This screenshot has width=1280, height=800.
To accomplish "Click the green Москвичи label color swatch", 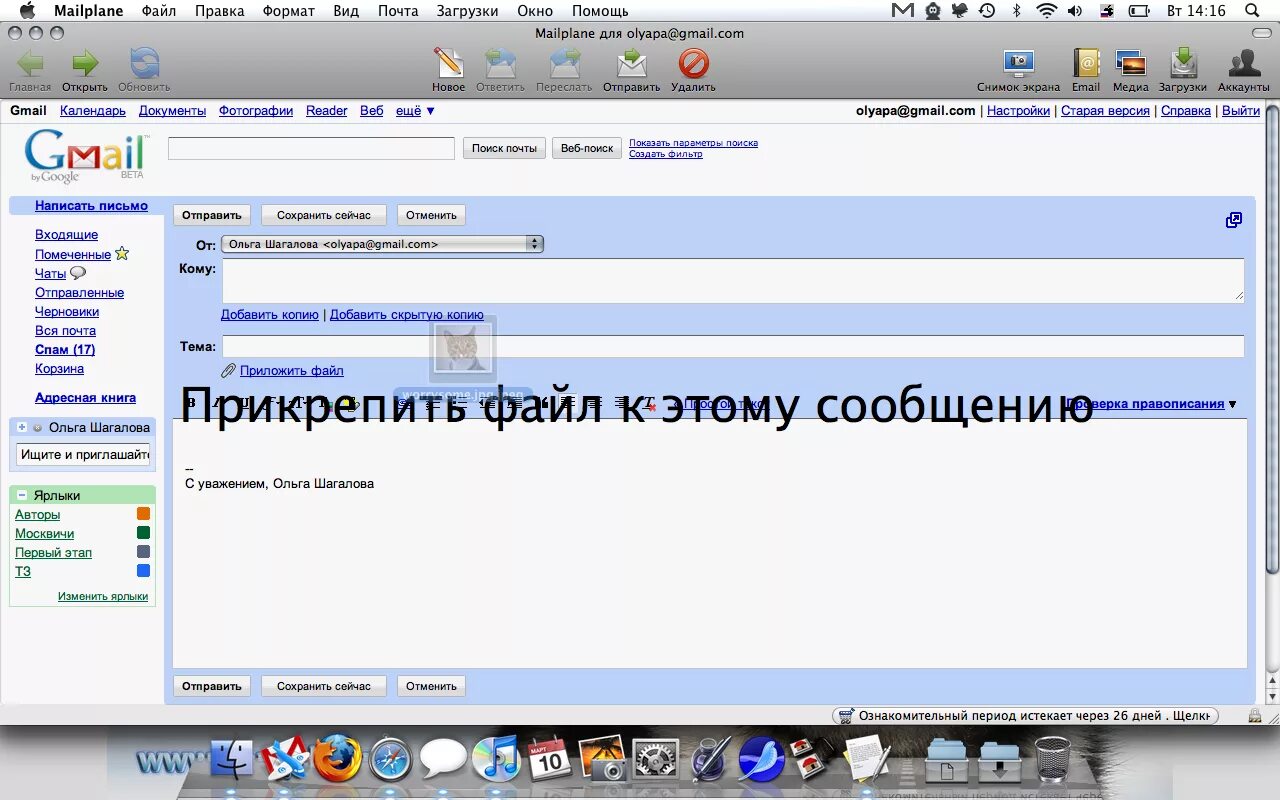I will coord(143,533).
